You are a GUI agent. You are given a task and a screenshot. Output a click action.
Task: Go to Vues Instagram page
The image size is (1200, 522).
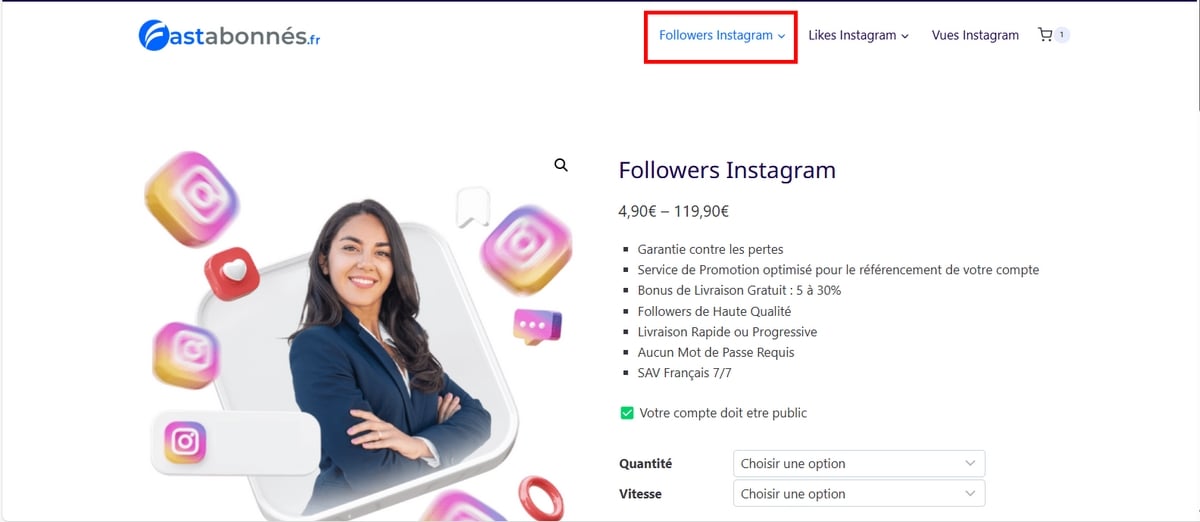point(975,35)
